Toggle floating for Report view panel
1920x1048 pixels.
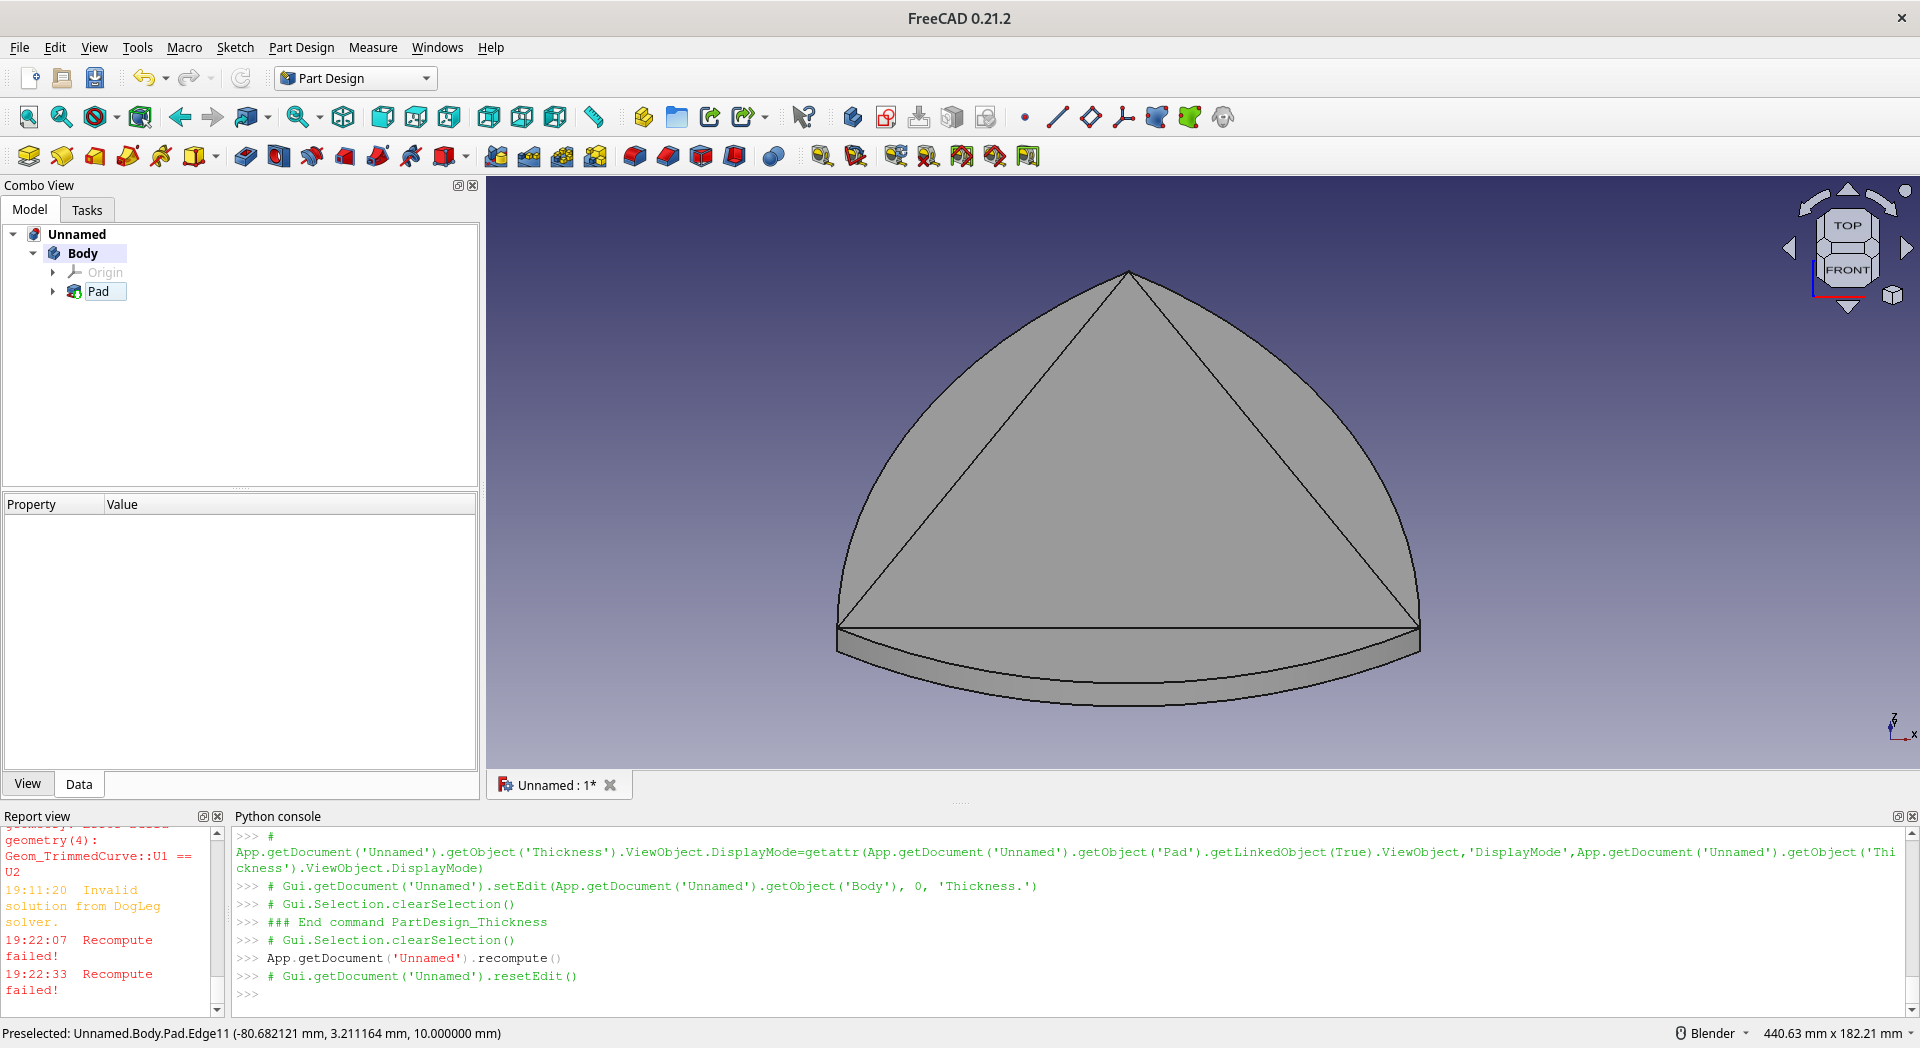click(x=203, y=817)
